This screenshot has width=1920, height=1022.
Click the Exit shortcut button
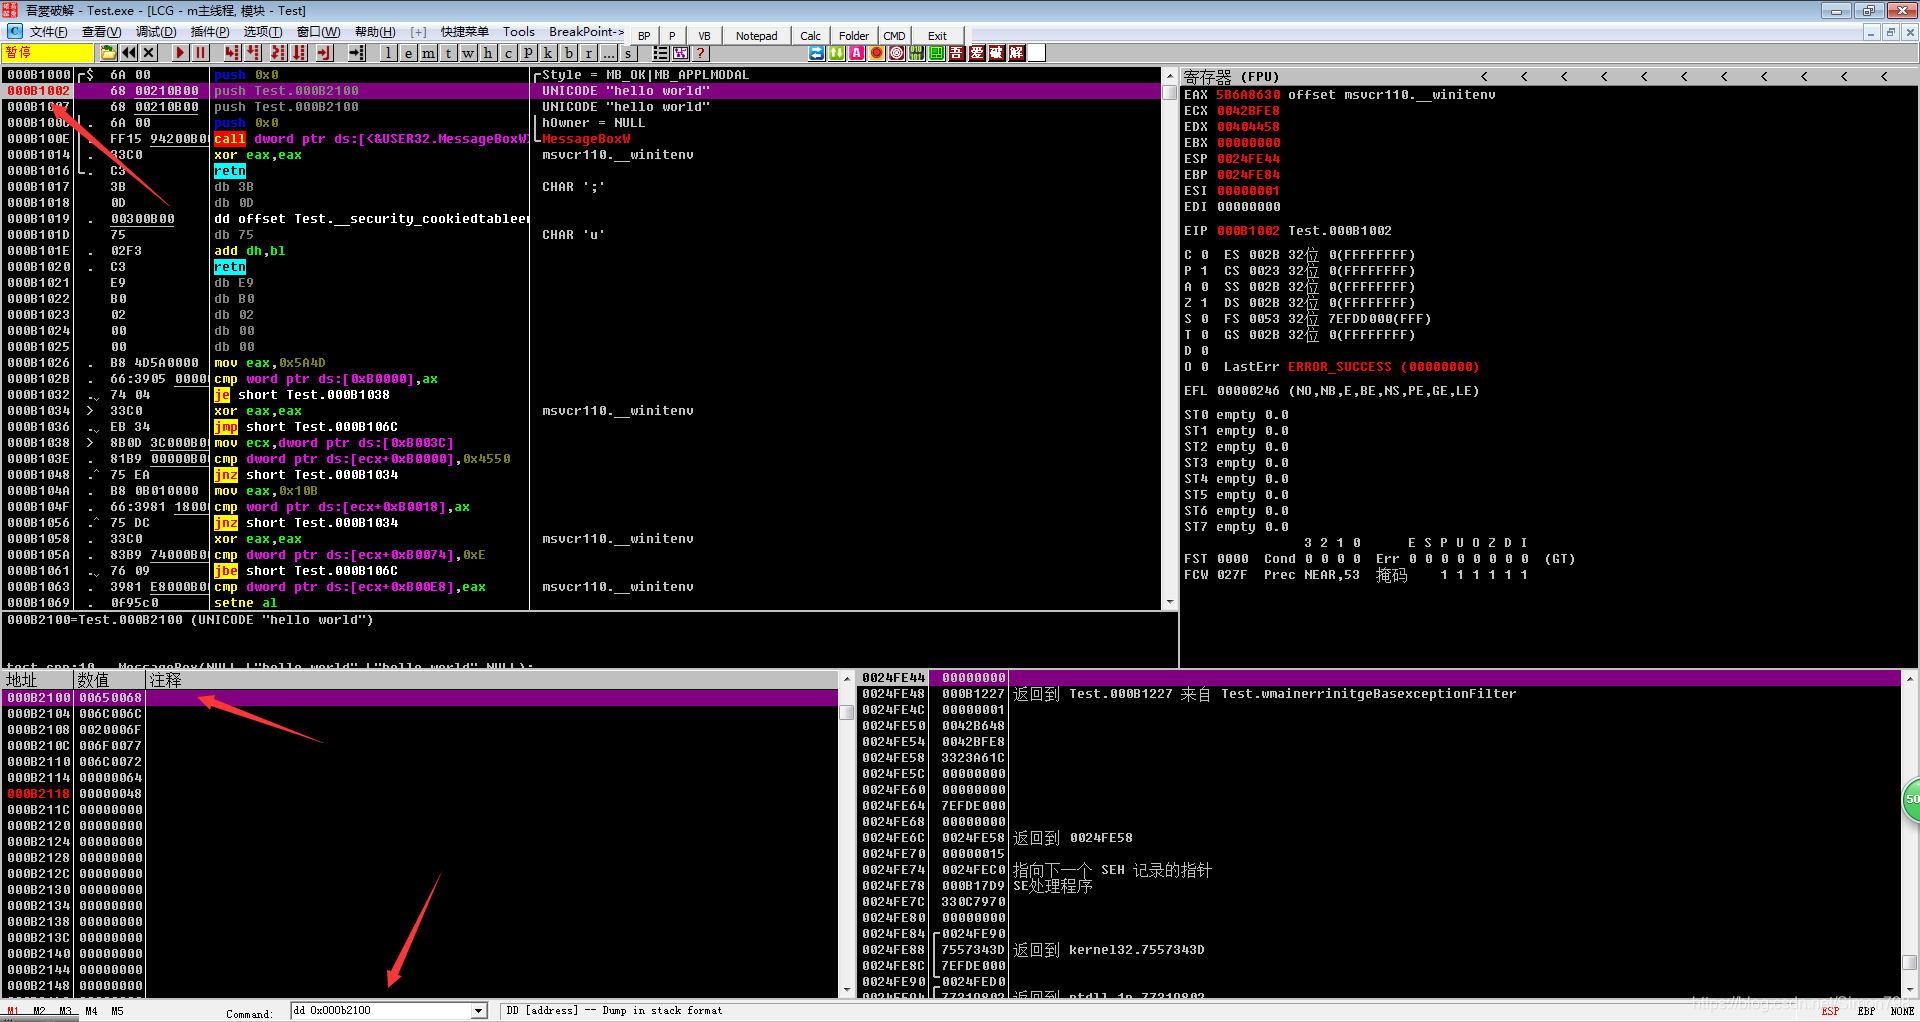(x=937, y=36)
